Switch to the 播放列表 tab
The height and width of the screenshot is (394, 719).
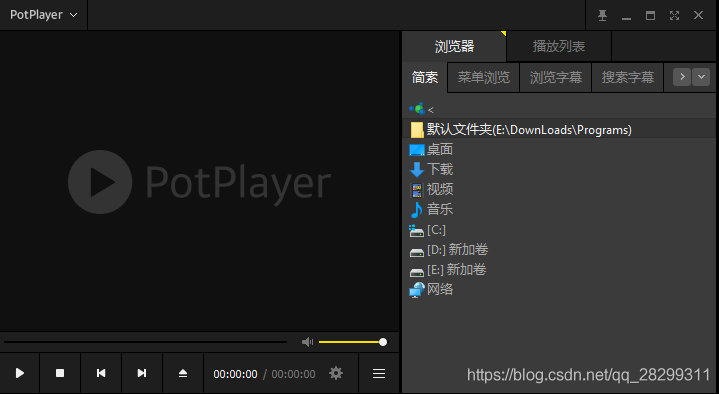click(x=559, y=46)
